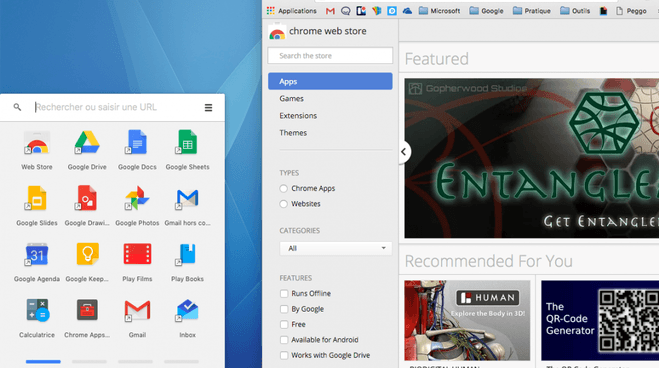Open the launcher hamburger menu
659x368 pixels.
tap(208, 108)
